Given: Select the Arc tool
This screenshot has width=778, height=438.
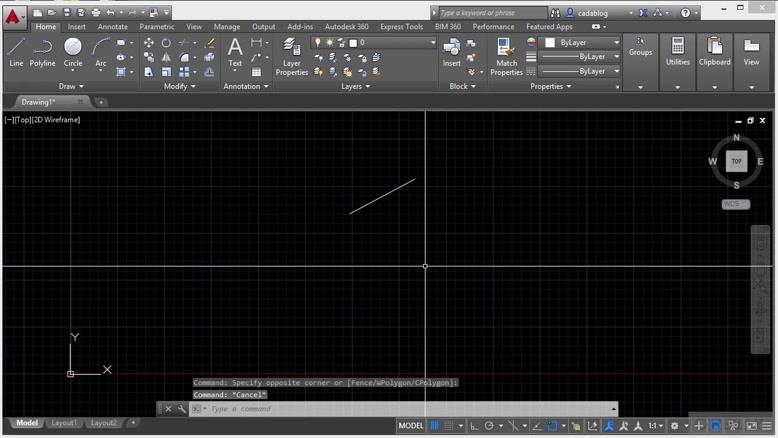Looking at the screenshot, I should (101, 53).
